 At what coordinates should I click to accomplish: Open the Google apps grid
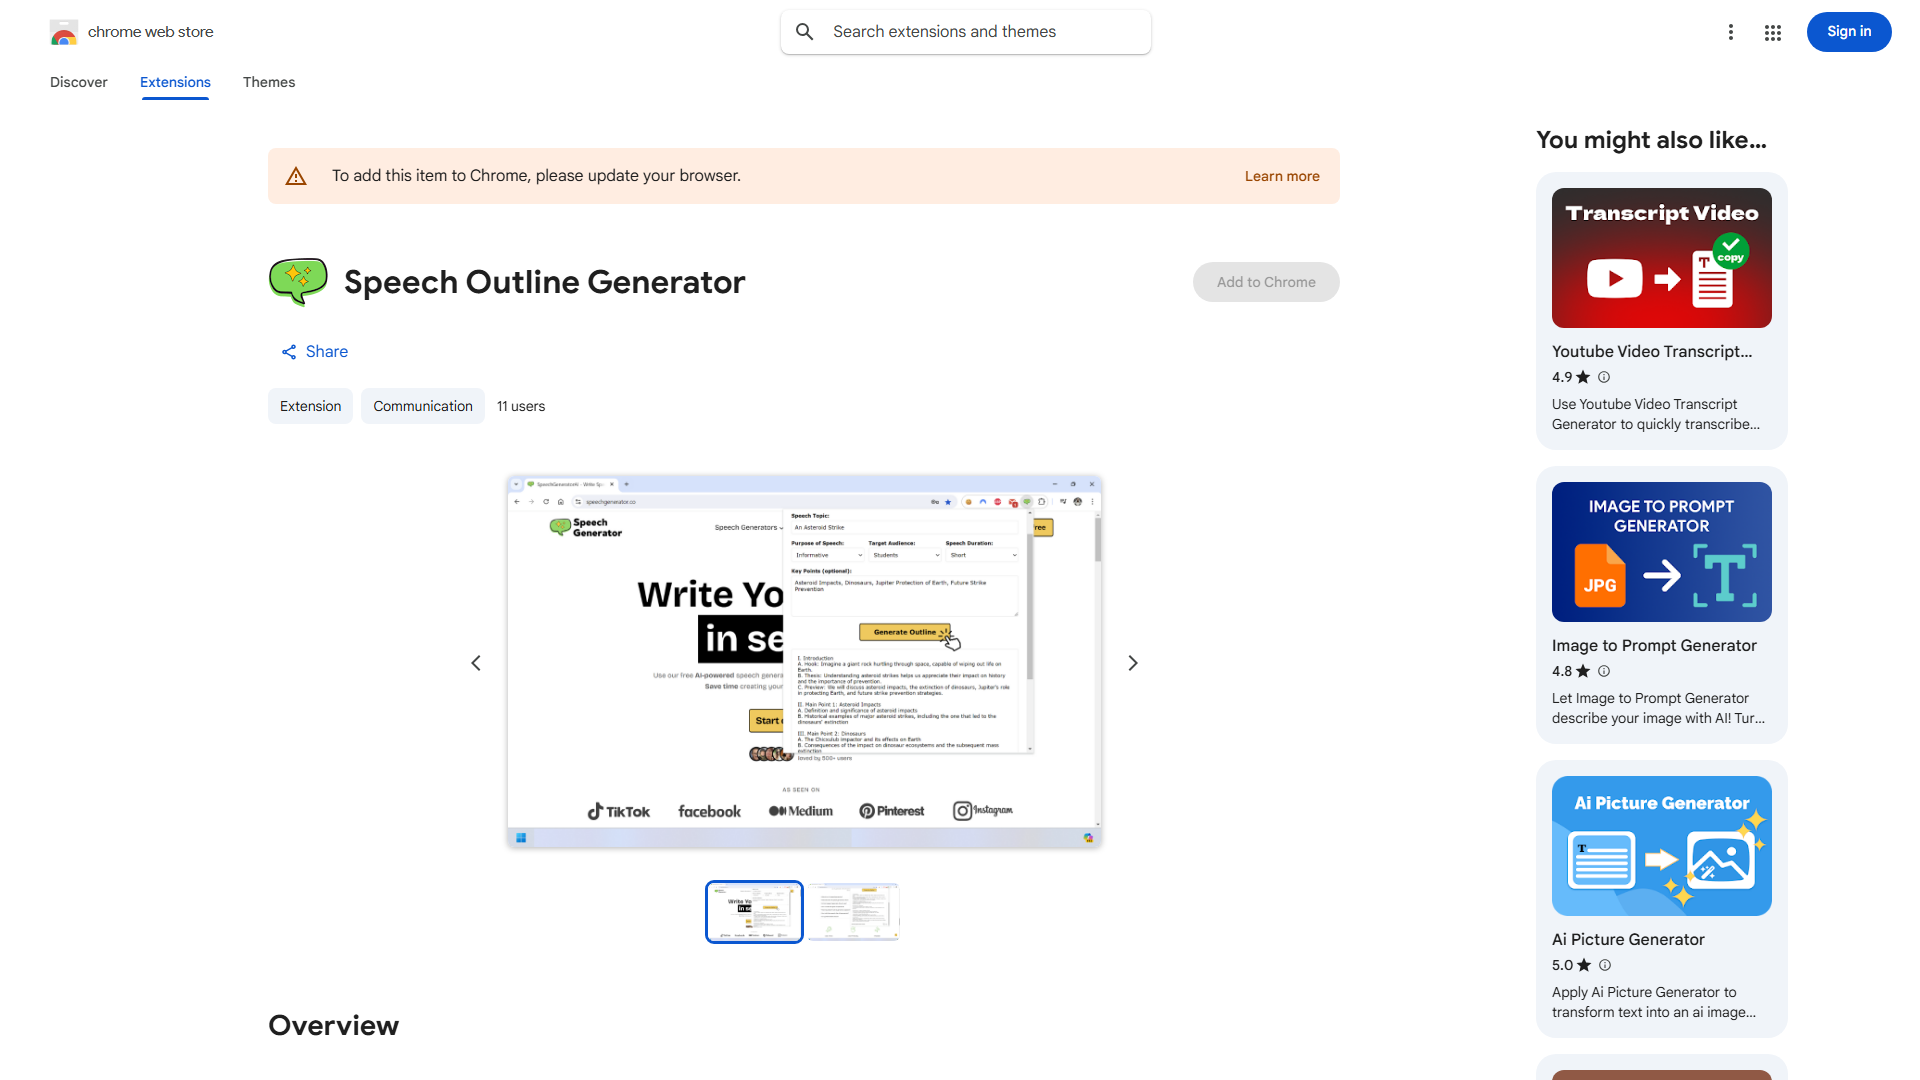[1773, 32]
